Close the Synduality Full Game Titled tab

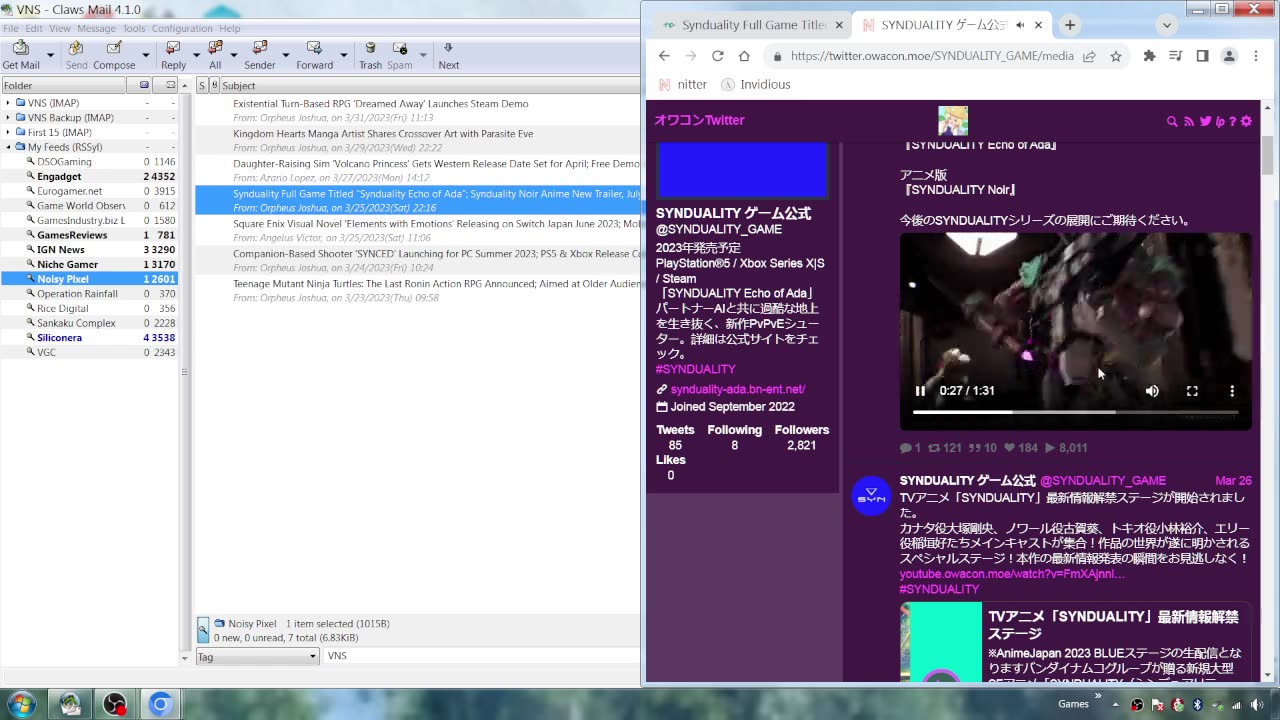click(x=840, y=25)
